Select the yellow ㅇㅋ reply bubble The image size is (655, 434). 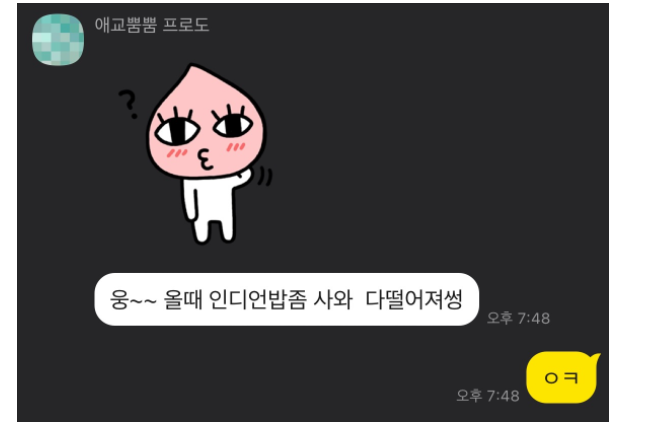click(x=561, y=378)
